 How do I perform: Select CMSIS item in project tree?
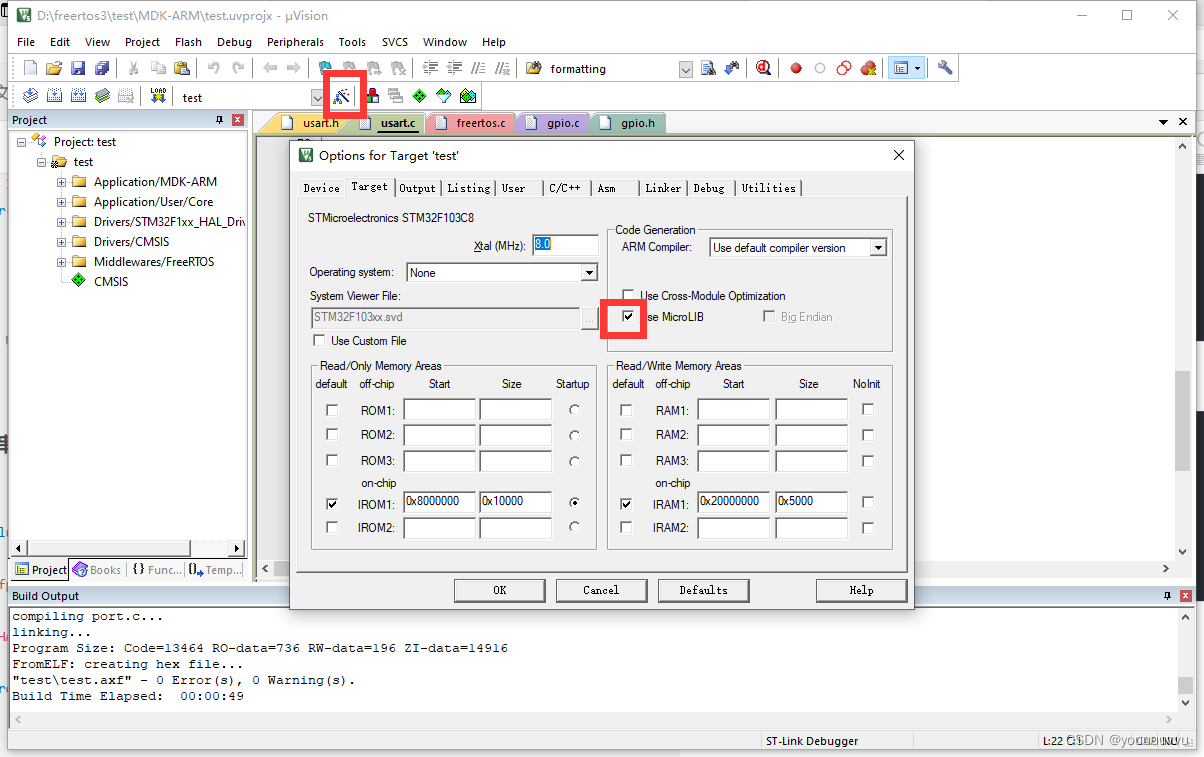pos(111,282)
